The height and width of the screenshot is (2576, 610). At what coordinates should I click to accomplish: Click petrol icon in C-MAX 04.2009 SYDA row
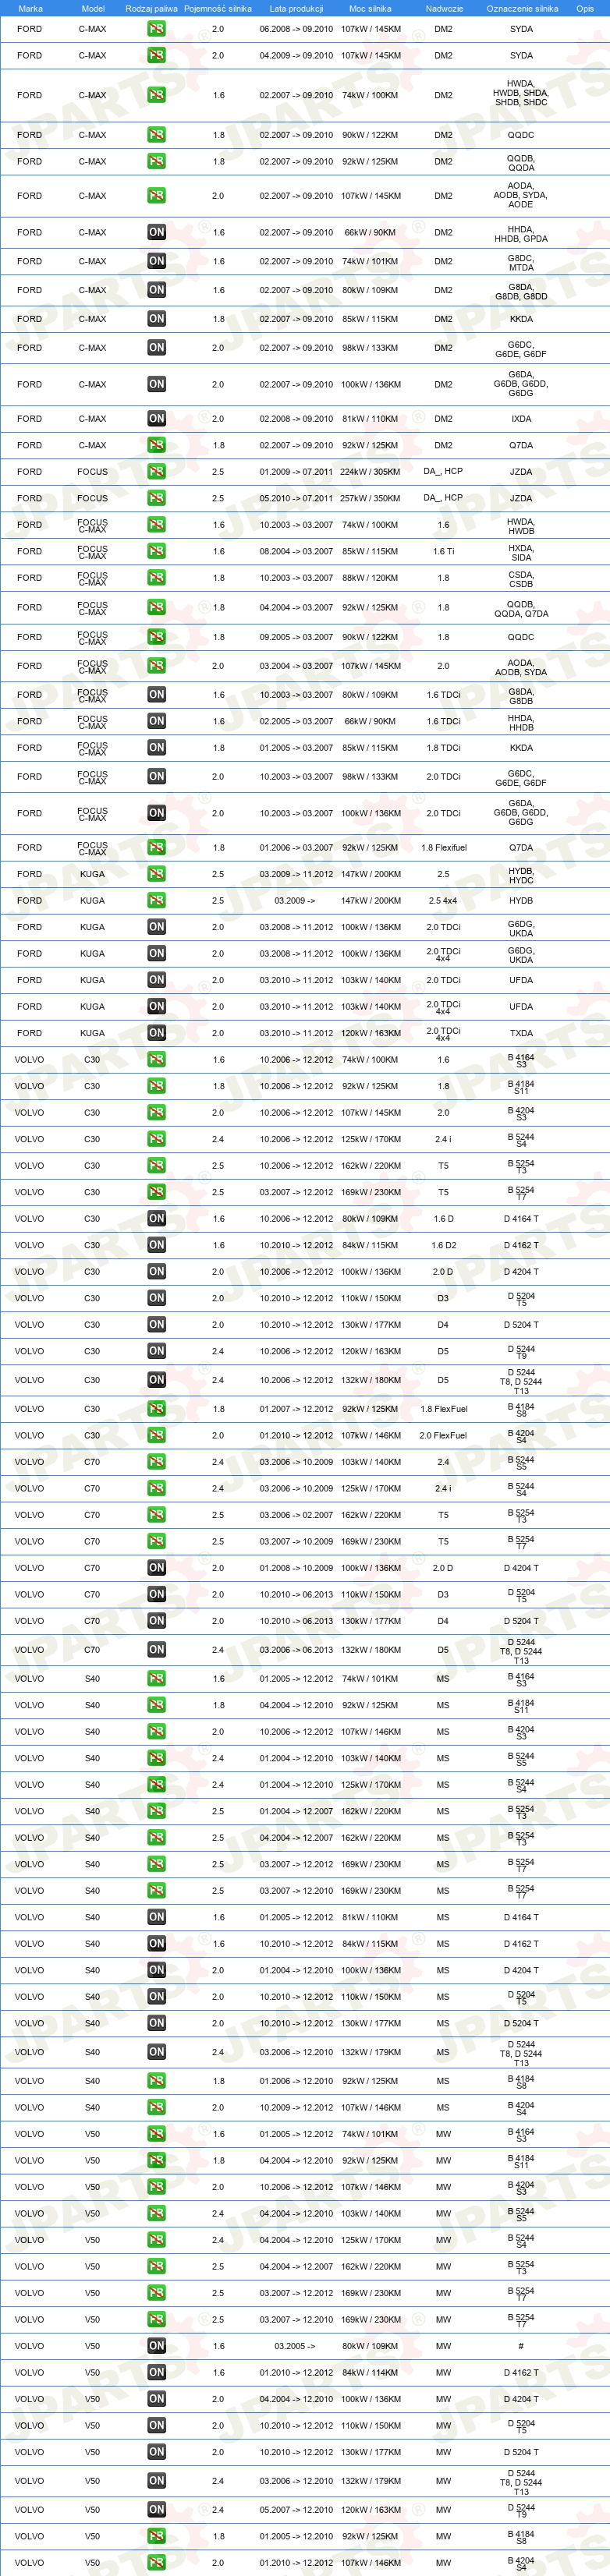tap(157, 56)
